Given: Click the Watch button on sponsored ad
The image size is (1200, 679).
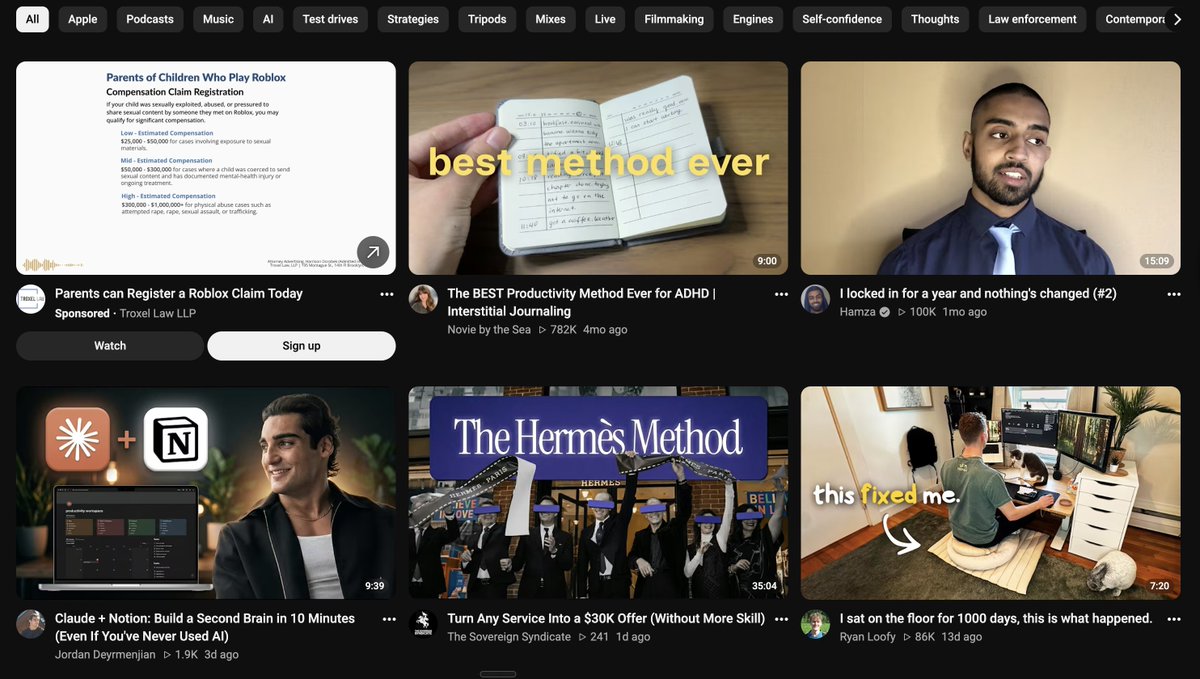Looking at the screenshot, I should (x=110, y=346).
